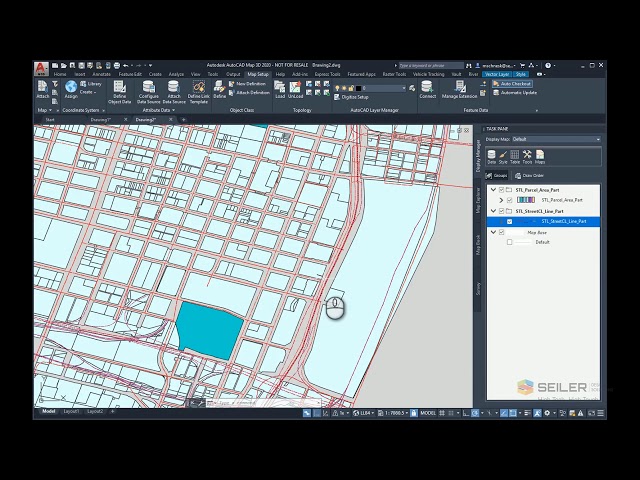Expand the Attribute Data panel dropdown
Screen dimensions: 640x480
coord(158,110)
